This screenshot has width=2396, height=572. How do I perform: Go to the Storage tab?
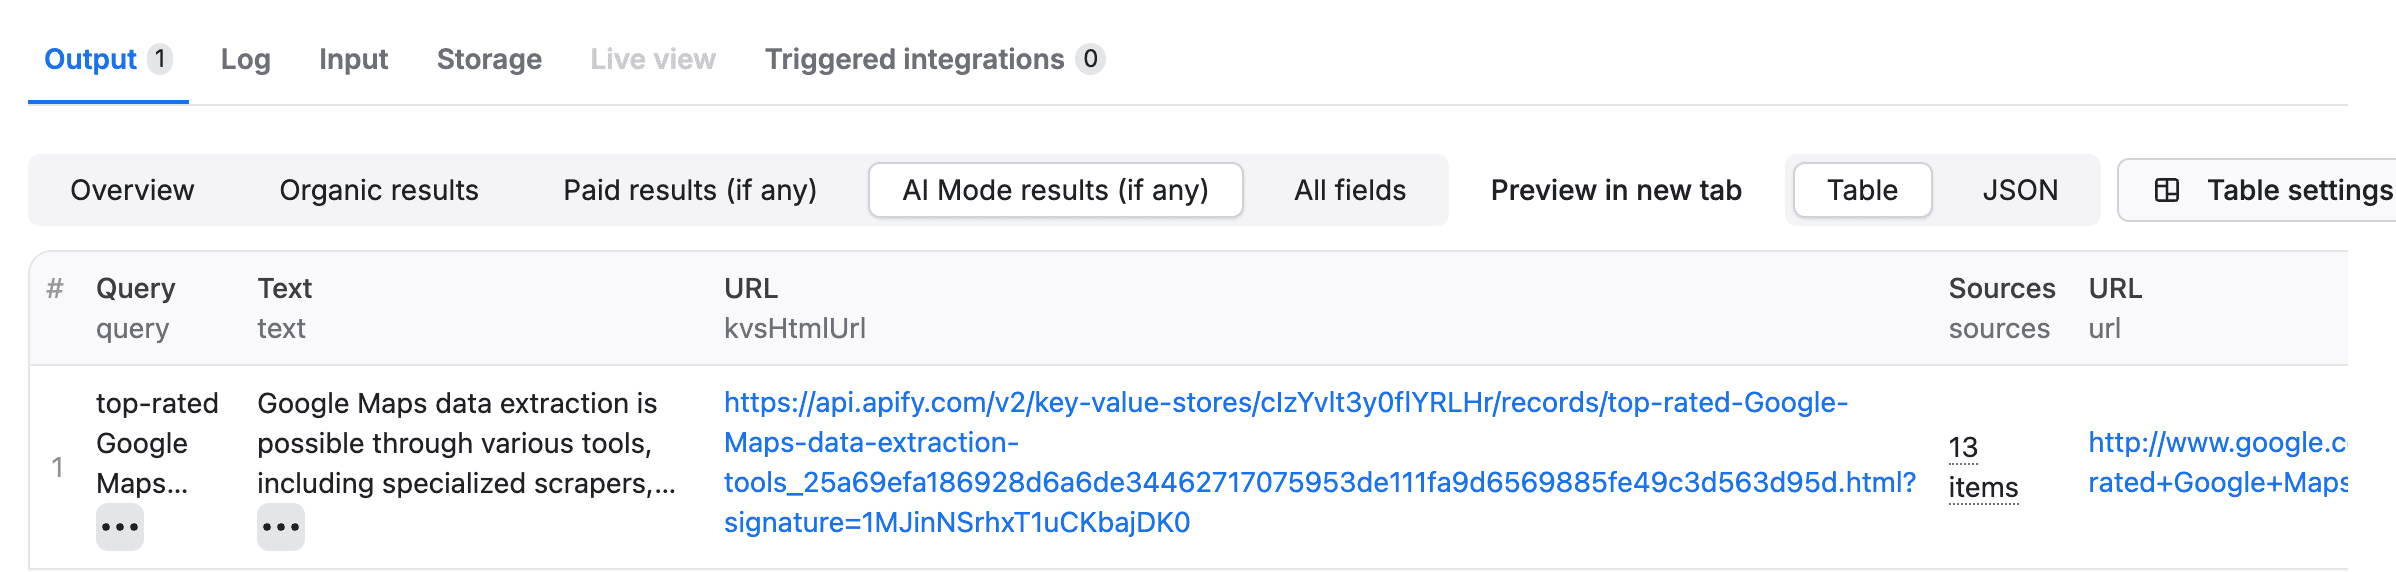click(489, 59)
